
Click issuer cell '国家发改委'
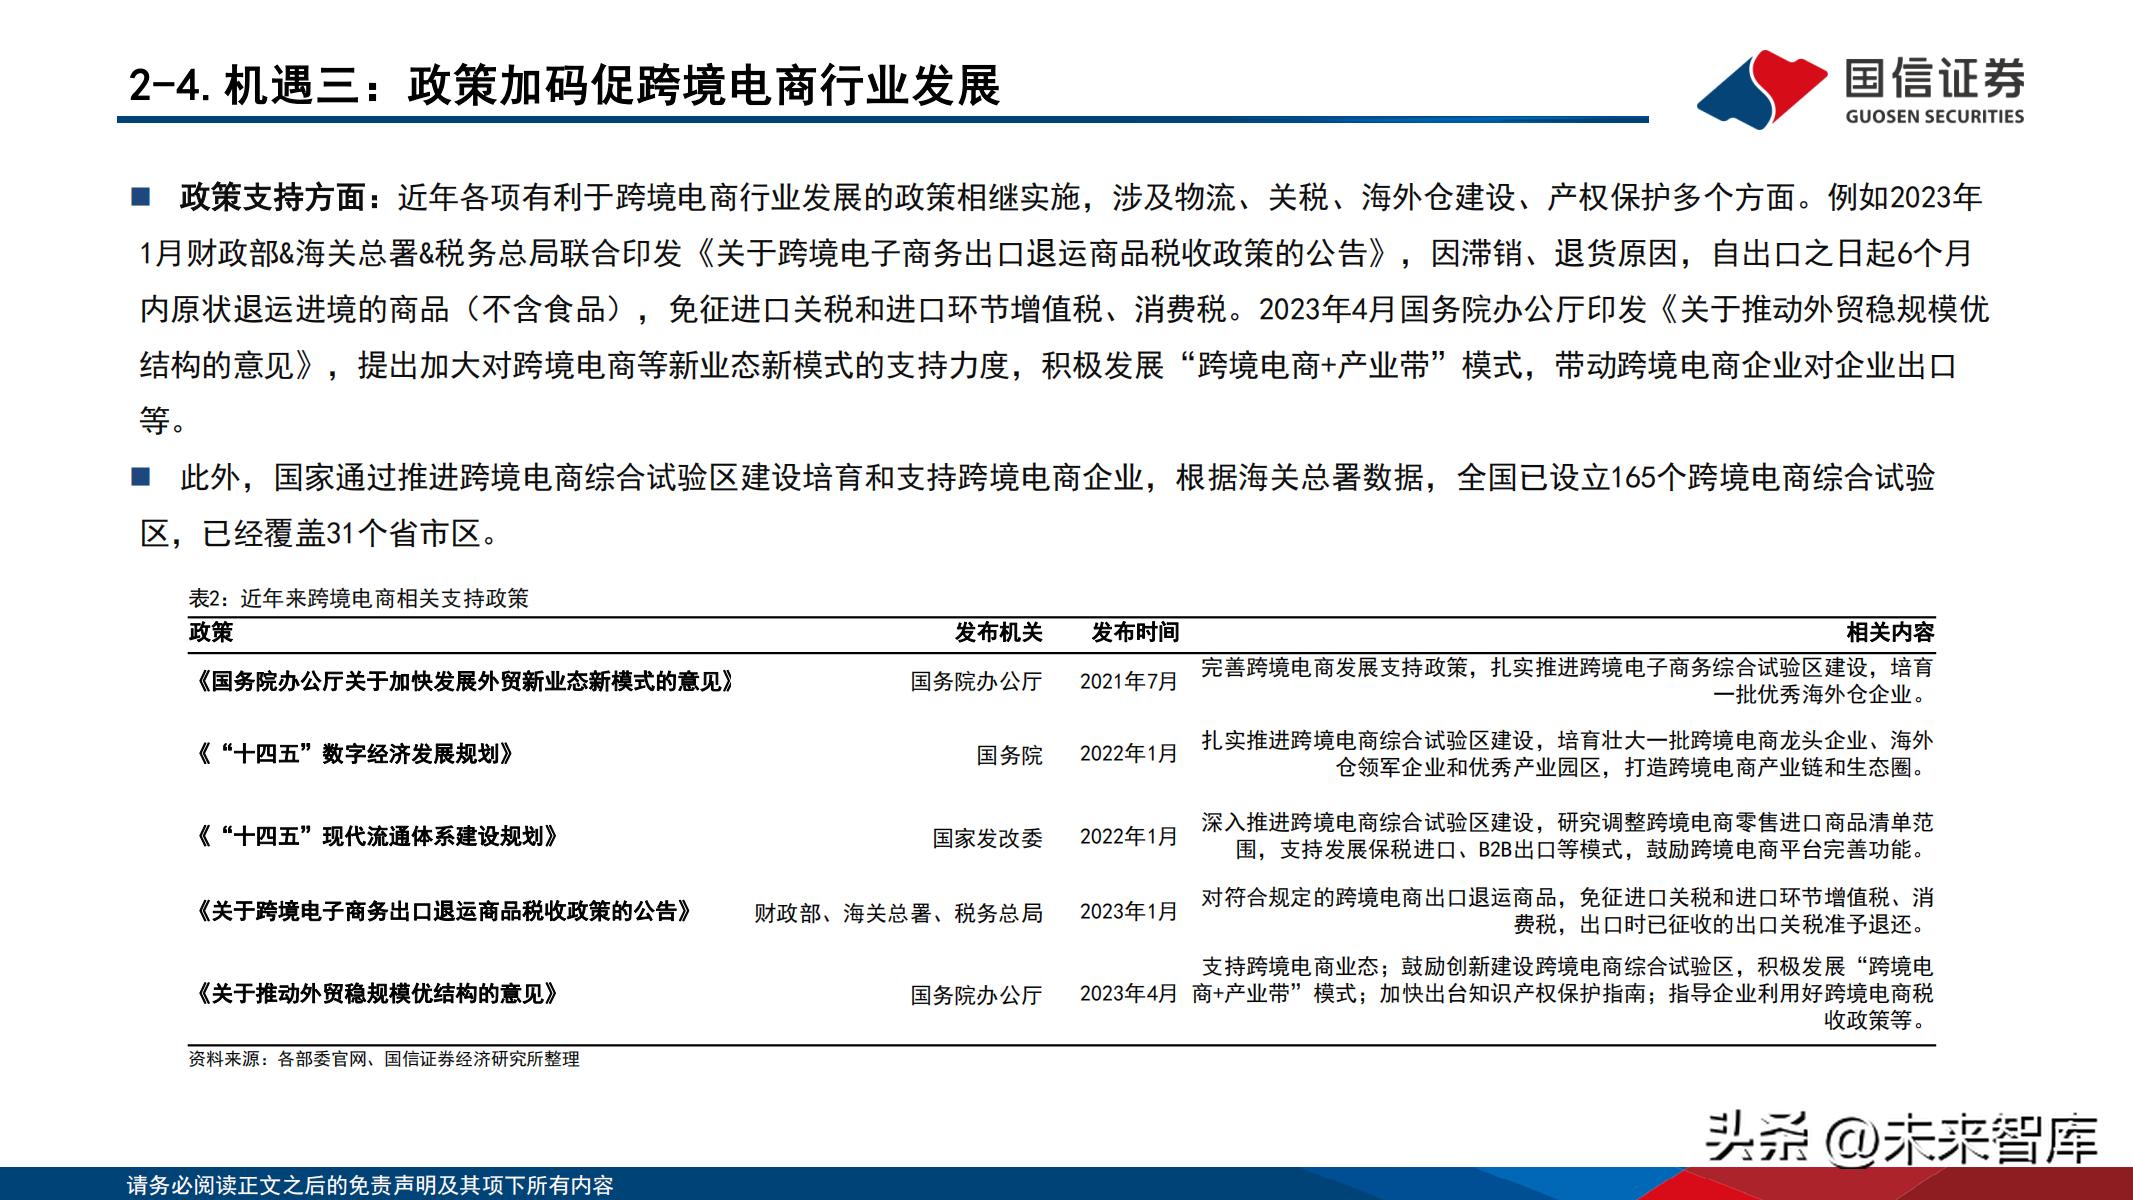[x=987, y=838]
